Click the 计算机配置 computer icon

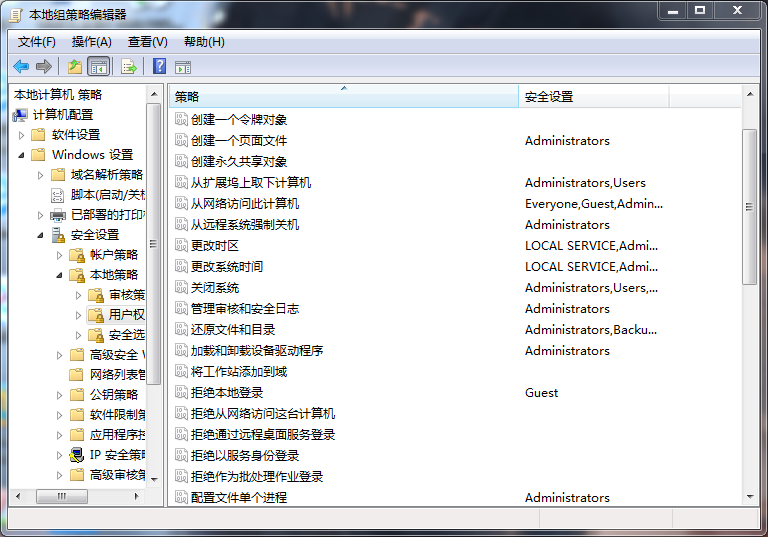tap(20, 115)
